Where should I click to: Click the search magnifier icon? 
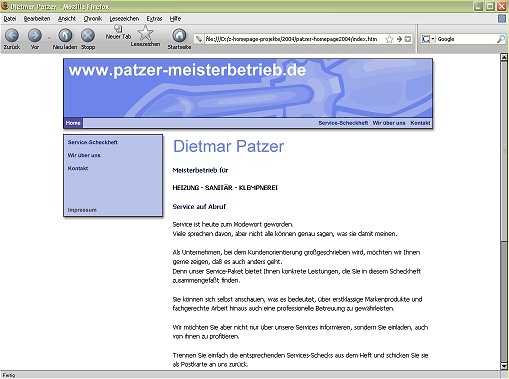(x=501, y=39)
